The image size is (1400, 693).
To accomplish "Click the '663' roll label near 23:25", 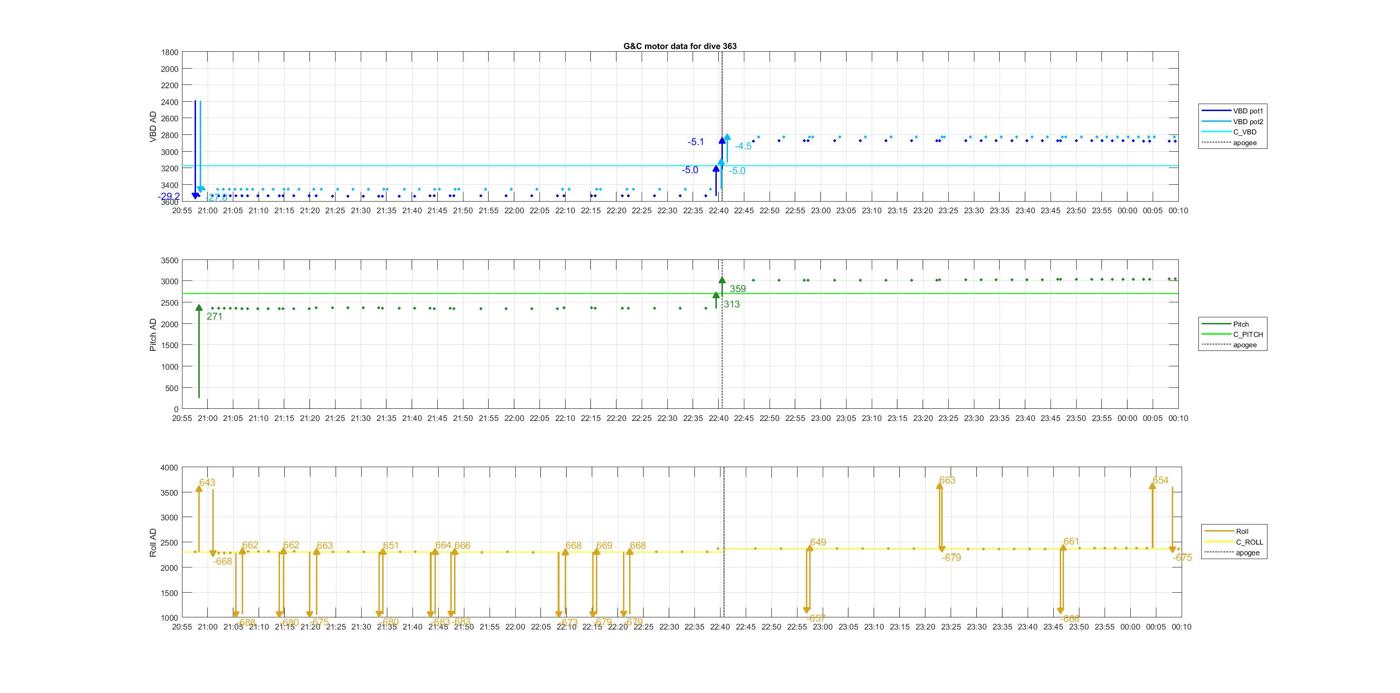I will coord(947,481).
